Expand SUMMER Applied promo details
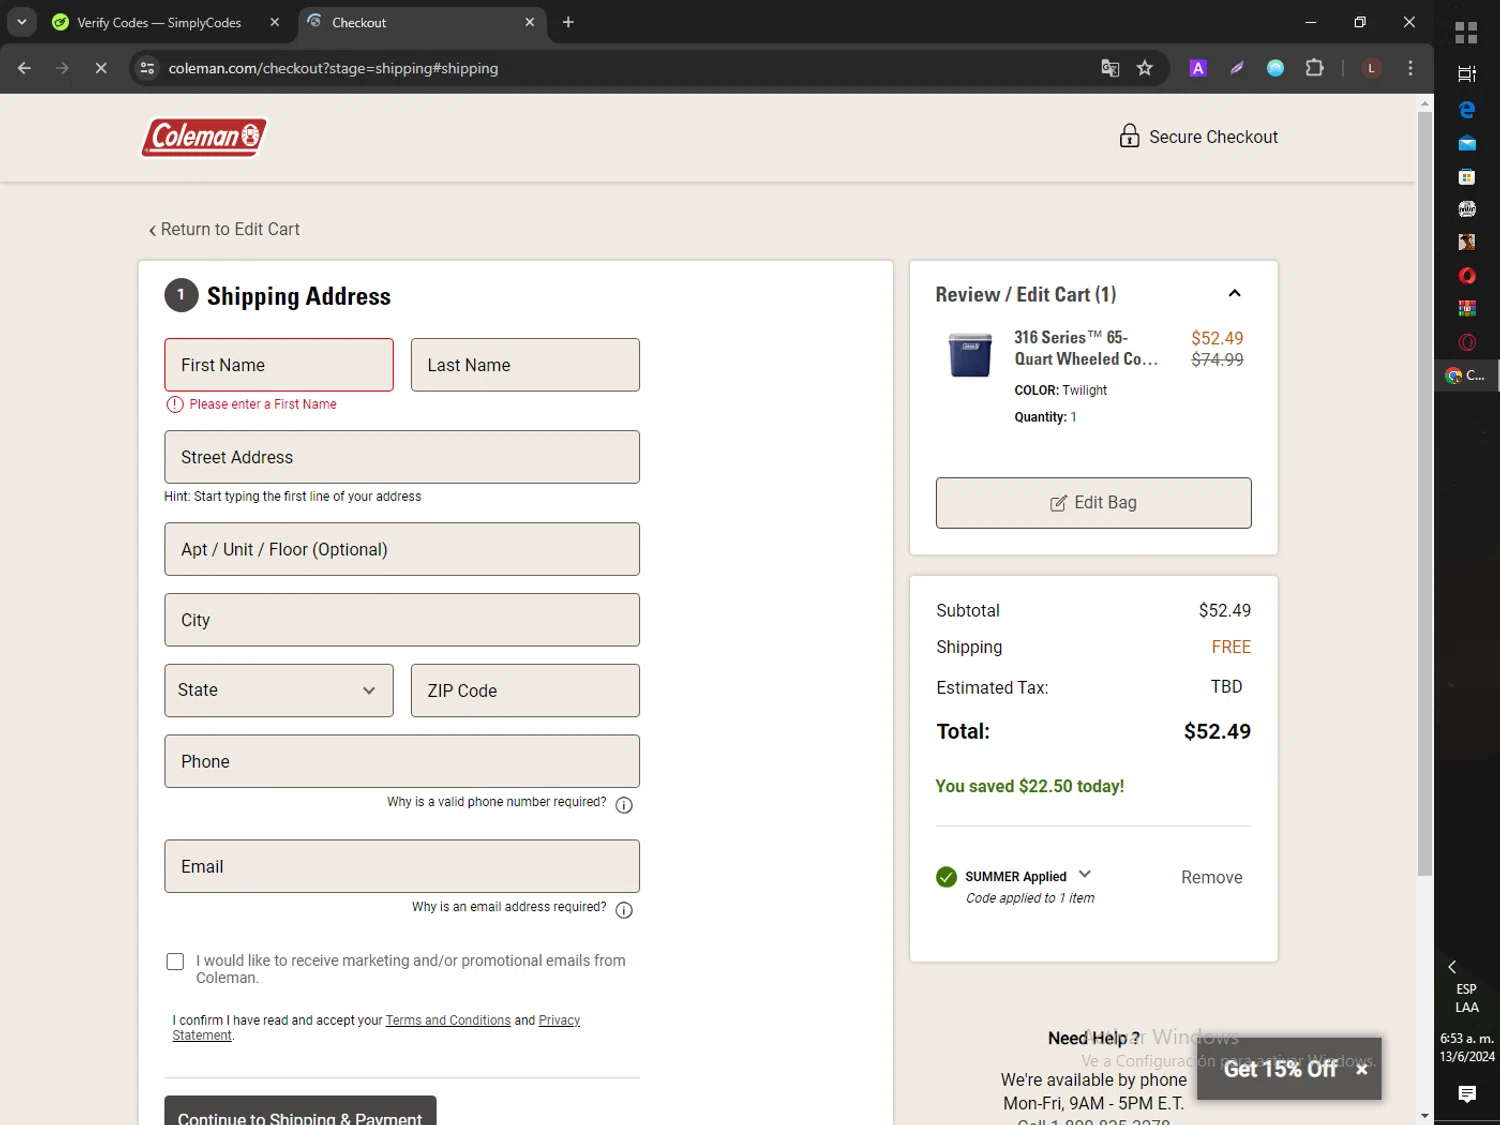The width and height of the screenshot is (1500, 1125). 1085,874
